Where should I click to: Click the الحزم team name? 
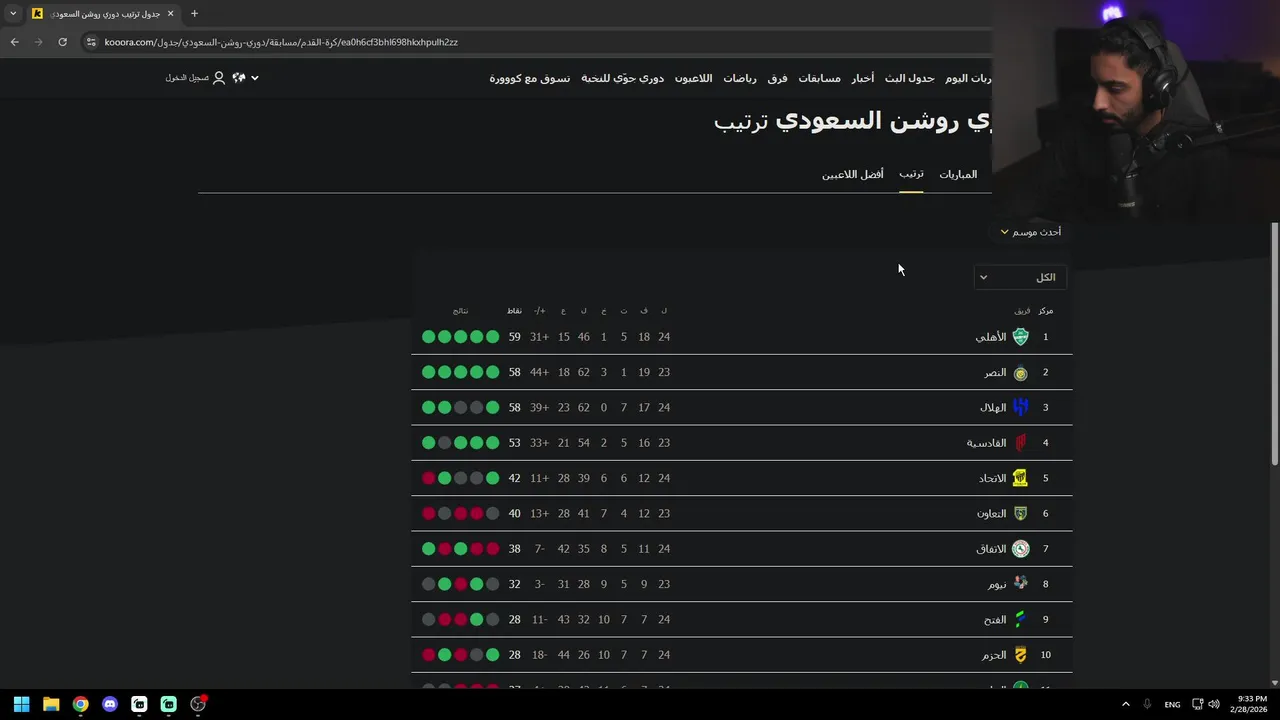coord(994,655)
